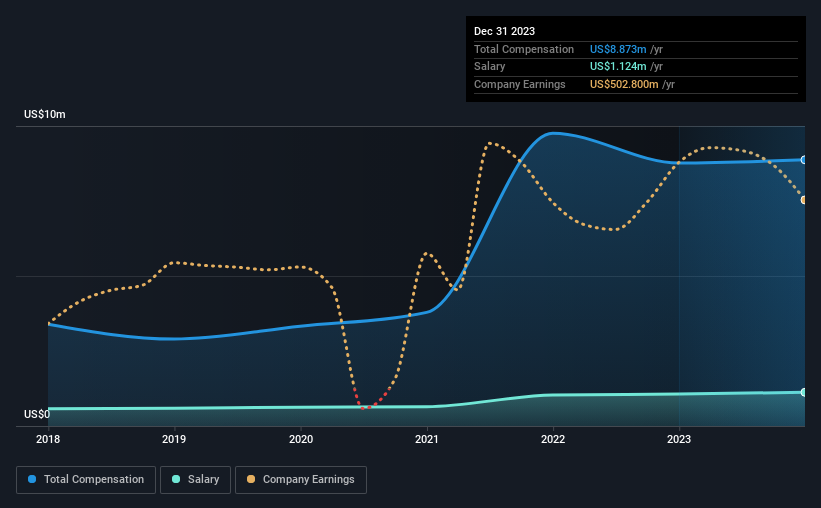Viewport: 821px width, 508px height.
Task: Click the tooltip Company Earnings row label
Action: click(519, 84)
